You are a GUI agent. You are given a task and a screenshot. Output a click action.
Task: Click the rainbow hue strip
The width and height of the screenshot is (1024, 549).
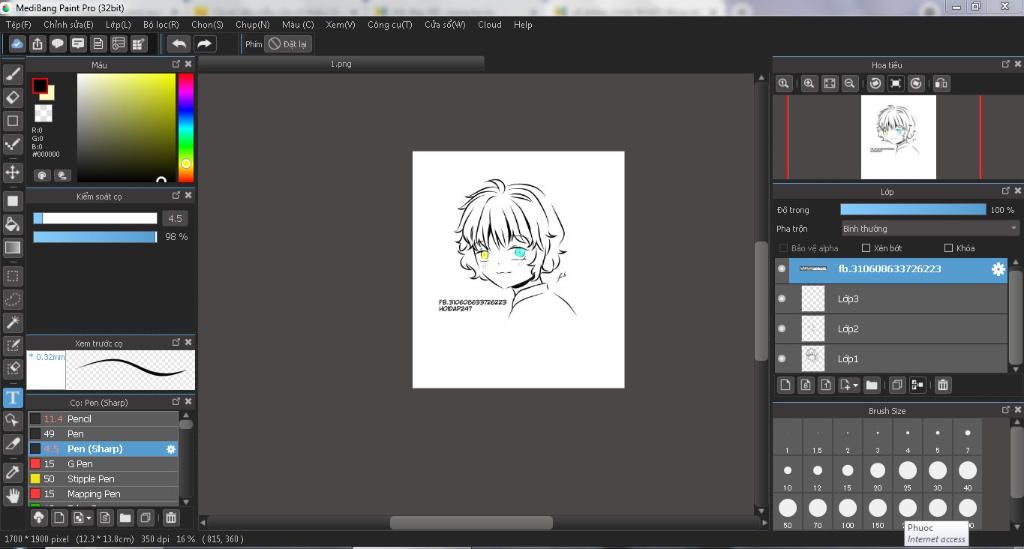186,127
